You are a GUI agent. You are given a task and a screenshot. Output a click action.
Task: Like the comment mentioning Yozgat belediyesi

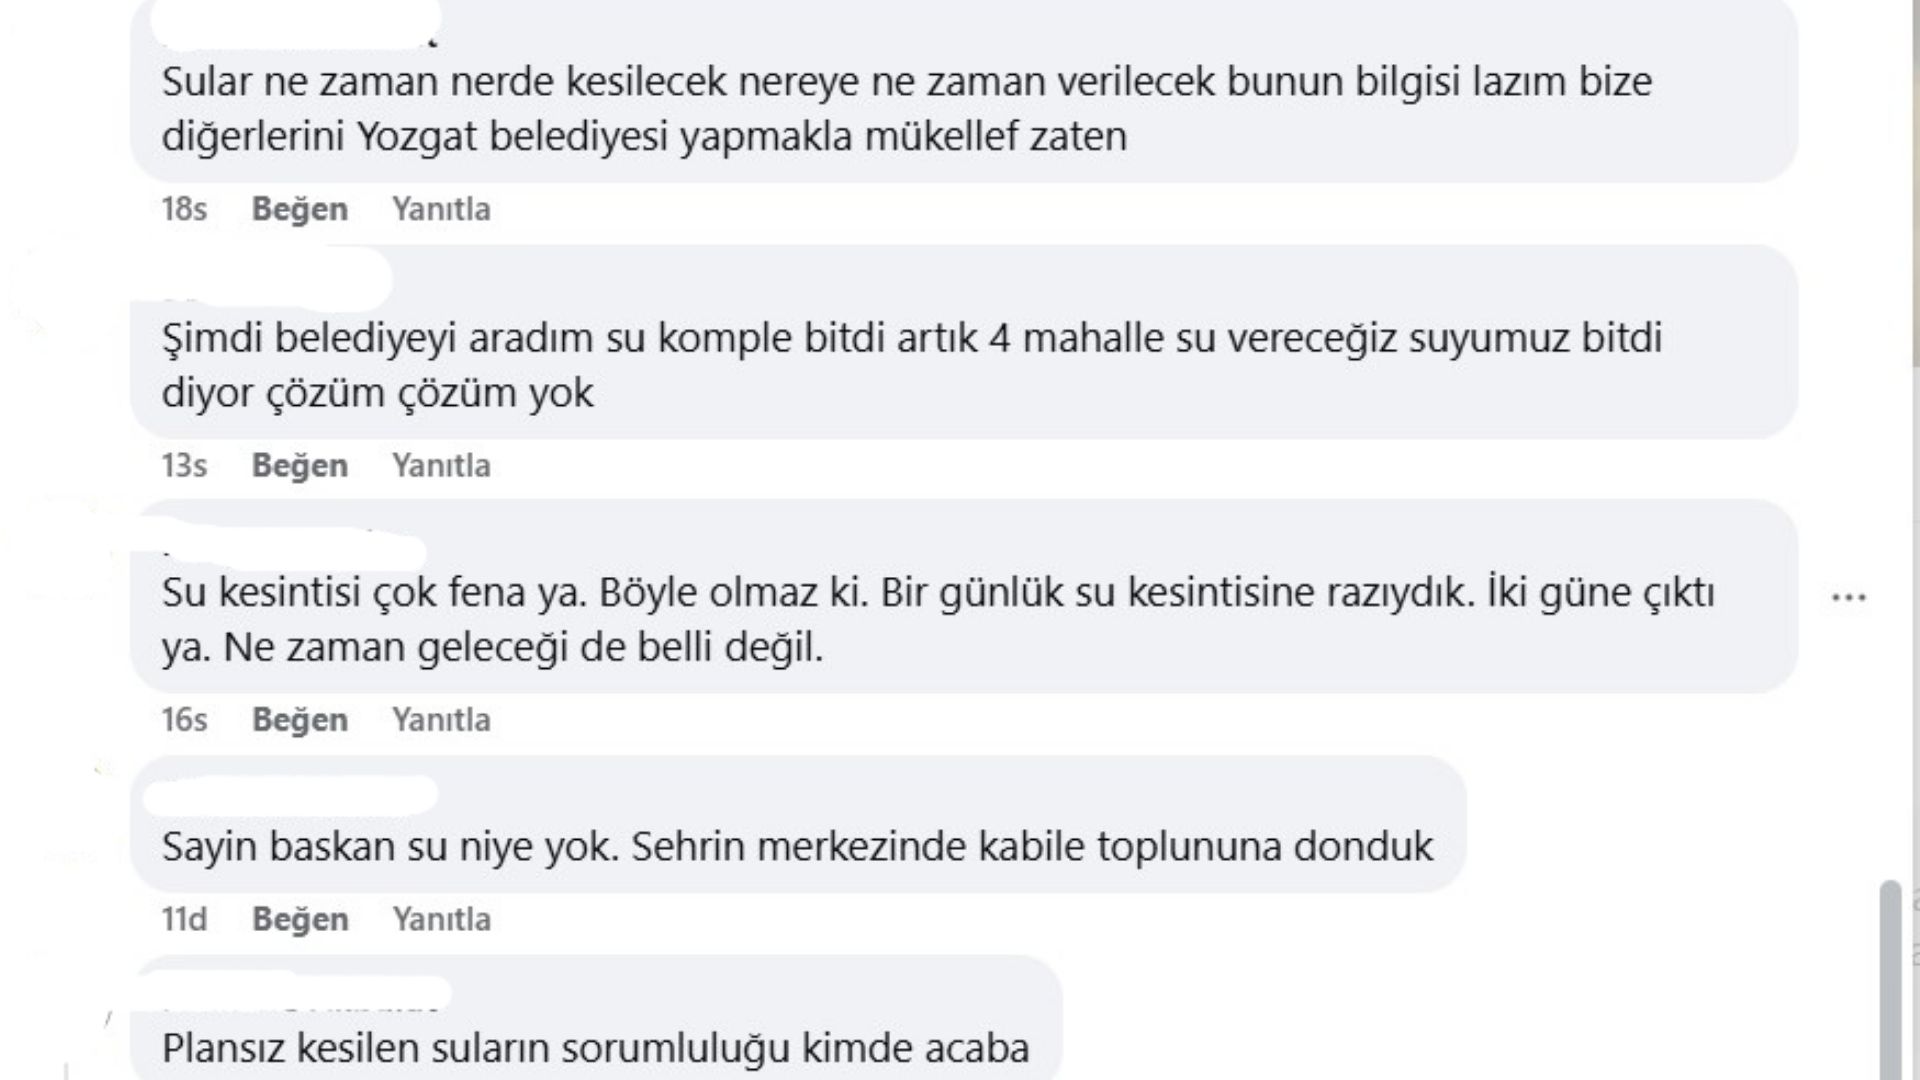pos(300,209)
